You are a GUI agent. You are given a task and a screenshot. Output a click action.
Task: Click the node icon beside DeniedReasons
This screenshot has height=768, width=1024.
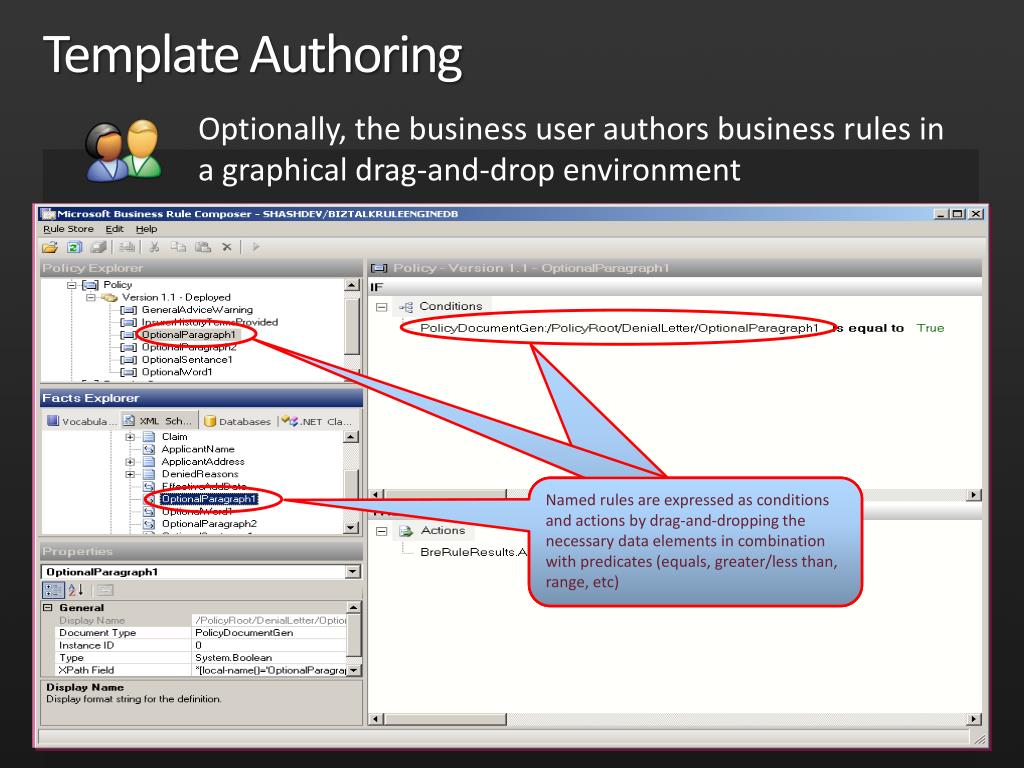[149, 474]
